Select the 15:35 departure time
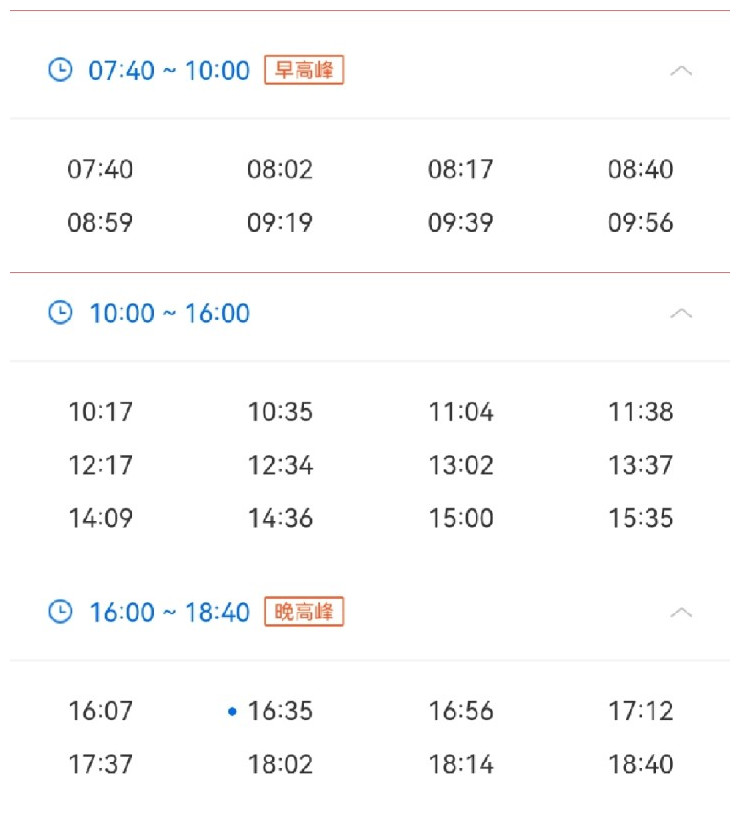 641,519
